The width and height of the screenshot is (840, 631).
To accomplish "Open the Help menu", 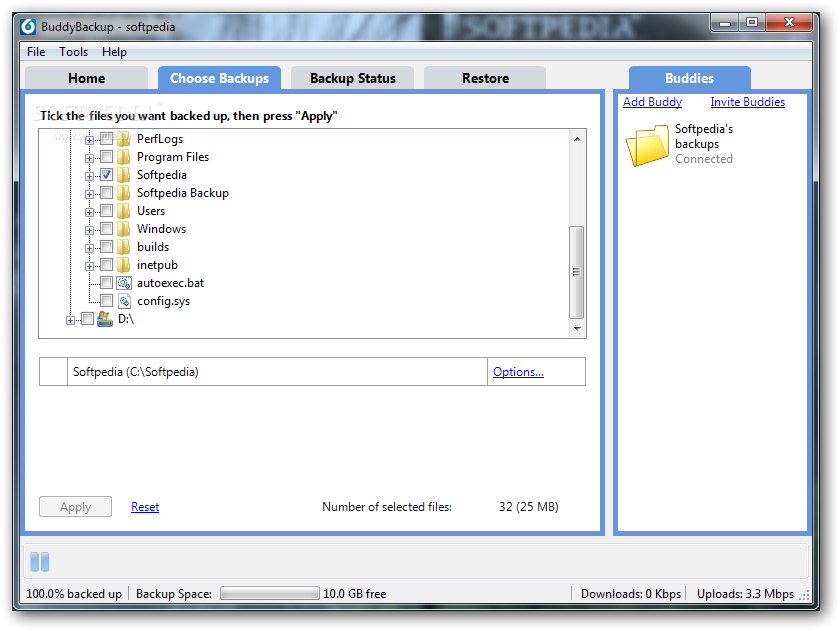I will [114, 52].
